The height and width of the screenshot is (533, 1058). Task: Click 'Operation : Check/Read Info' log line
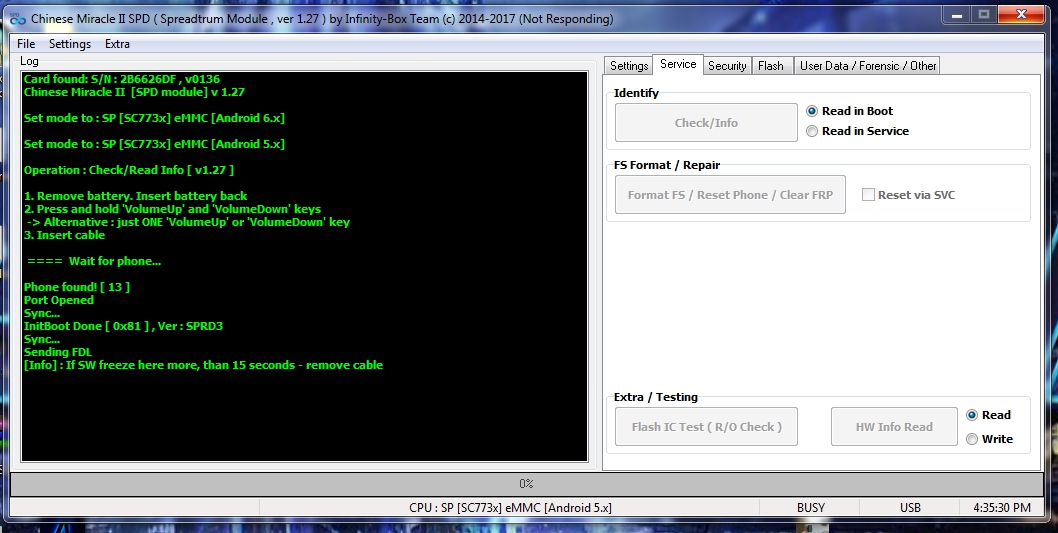(x=129, y=170)
